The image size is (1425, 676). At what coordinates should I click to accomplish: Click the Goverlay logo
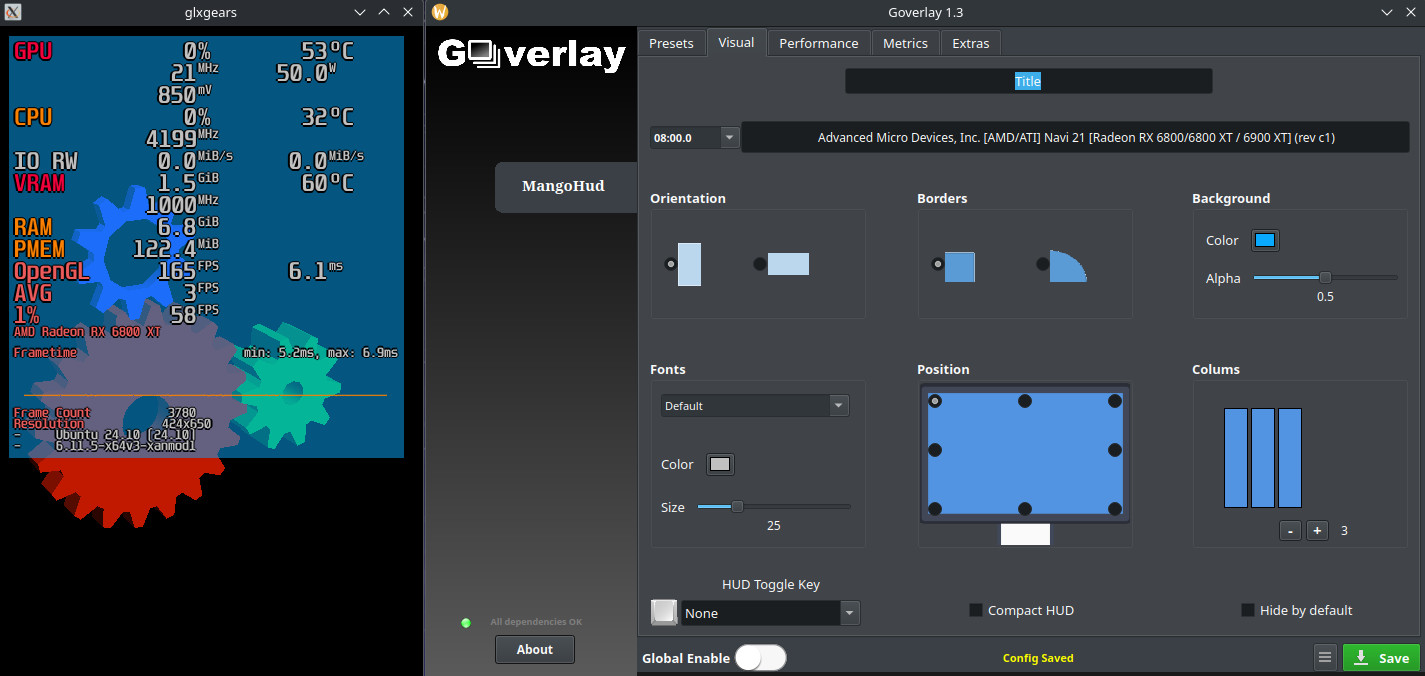pyautogui.click(x=531, y=55)
